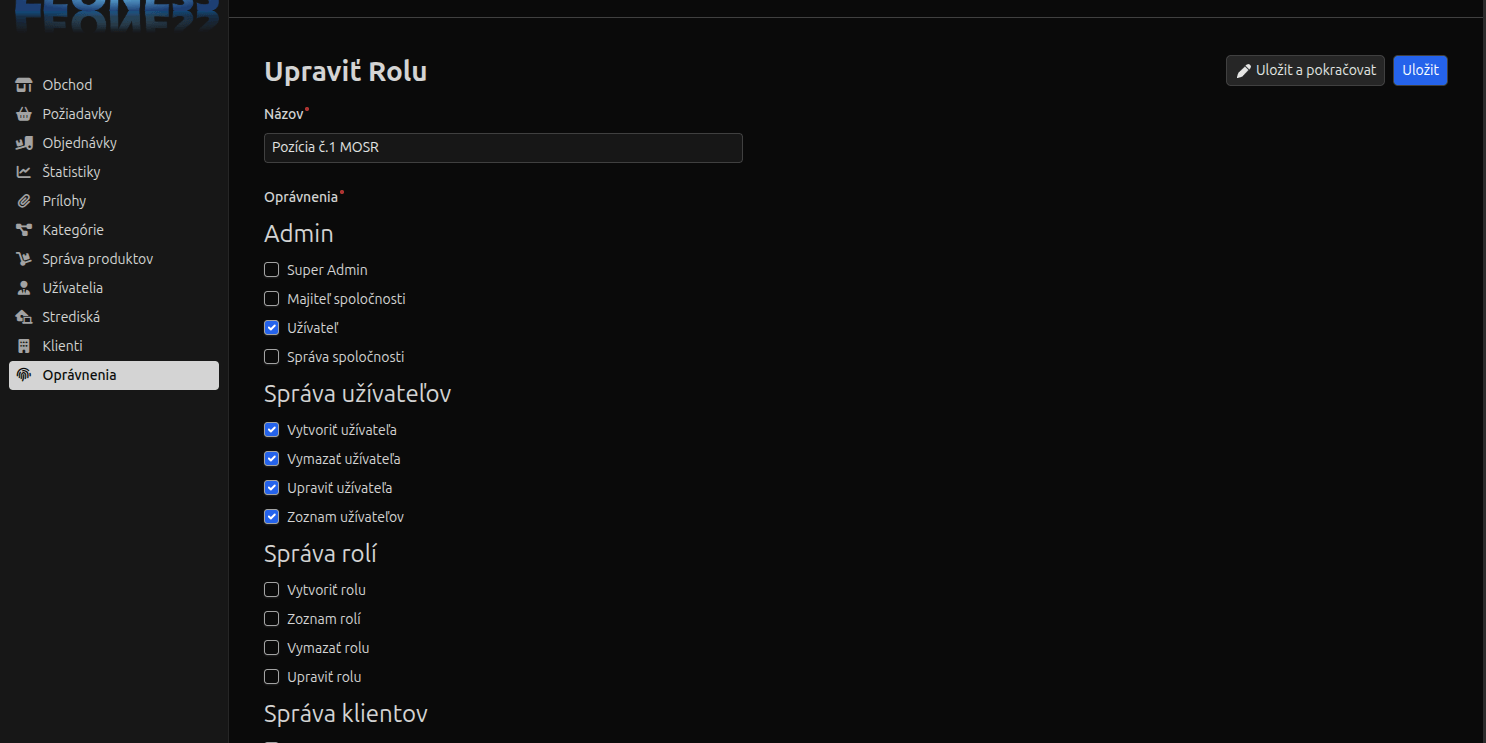Viewport: 1486px width, 743px height.
Task: Check the Vytvoriť rolu checkbox
Action: [x=271, y=590]
